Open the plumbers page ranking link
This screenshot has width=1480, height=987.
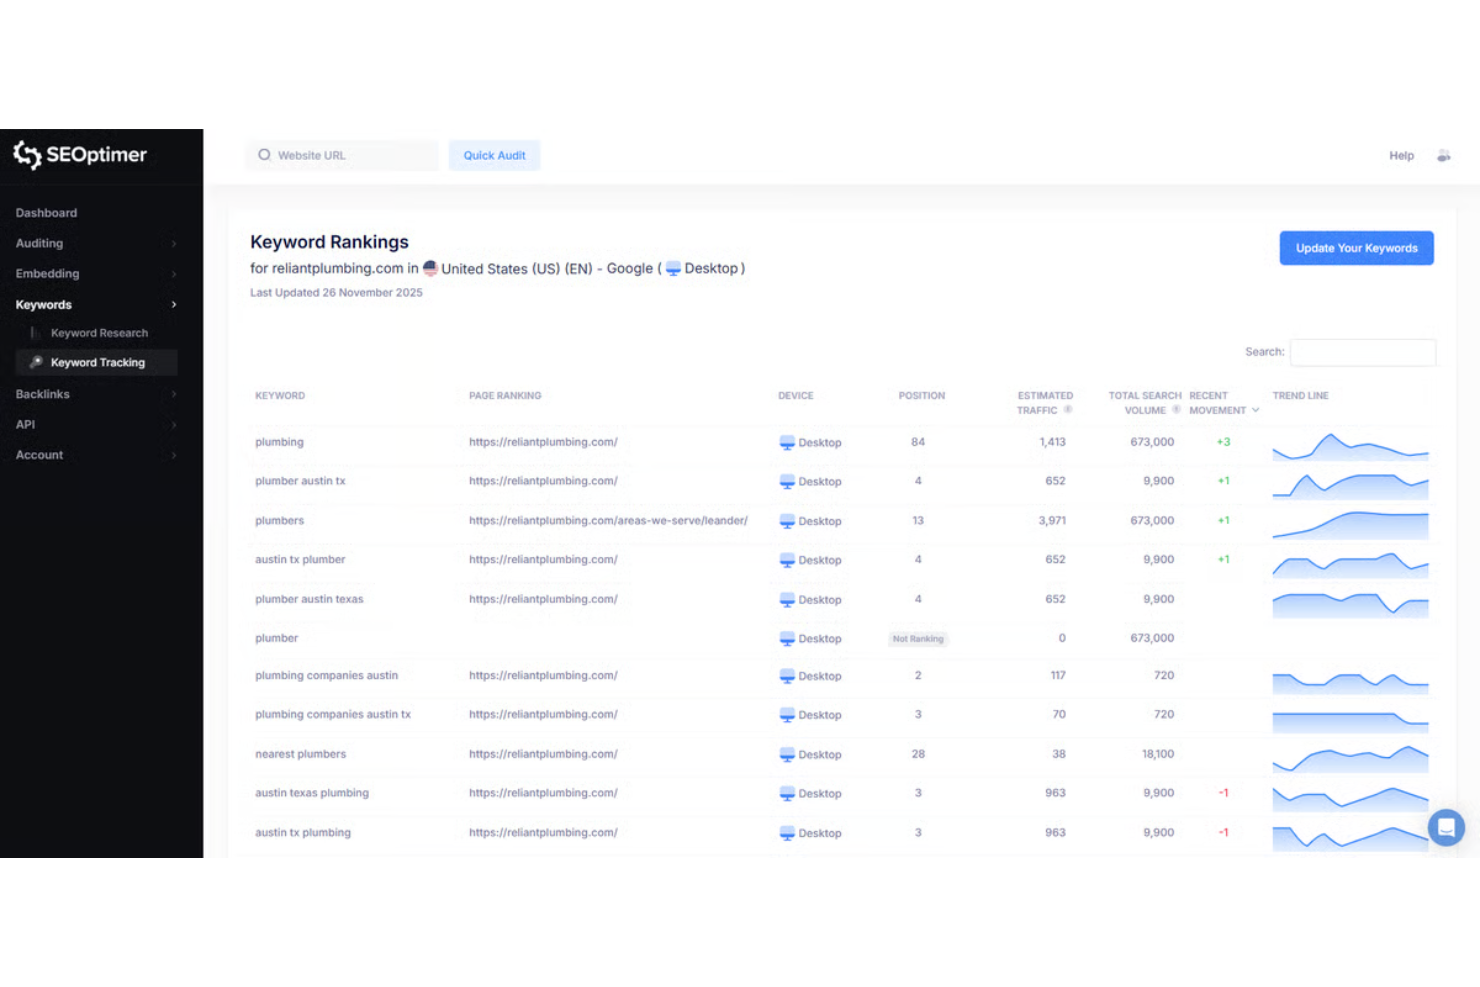[608, 521]
